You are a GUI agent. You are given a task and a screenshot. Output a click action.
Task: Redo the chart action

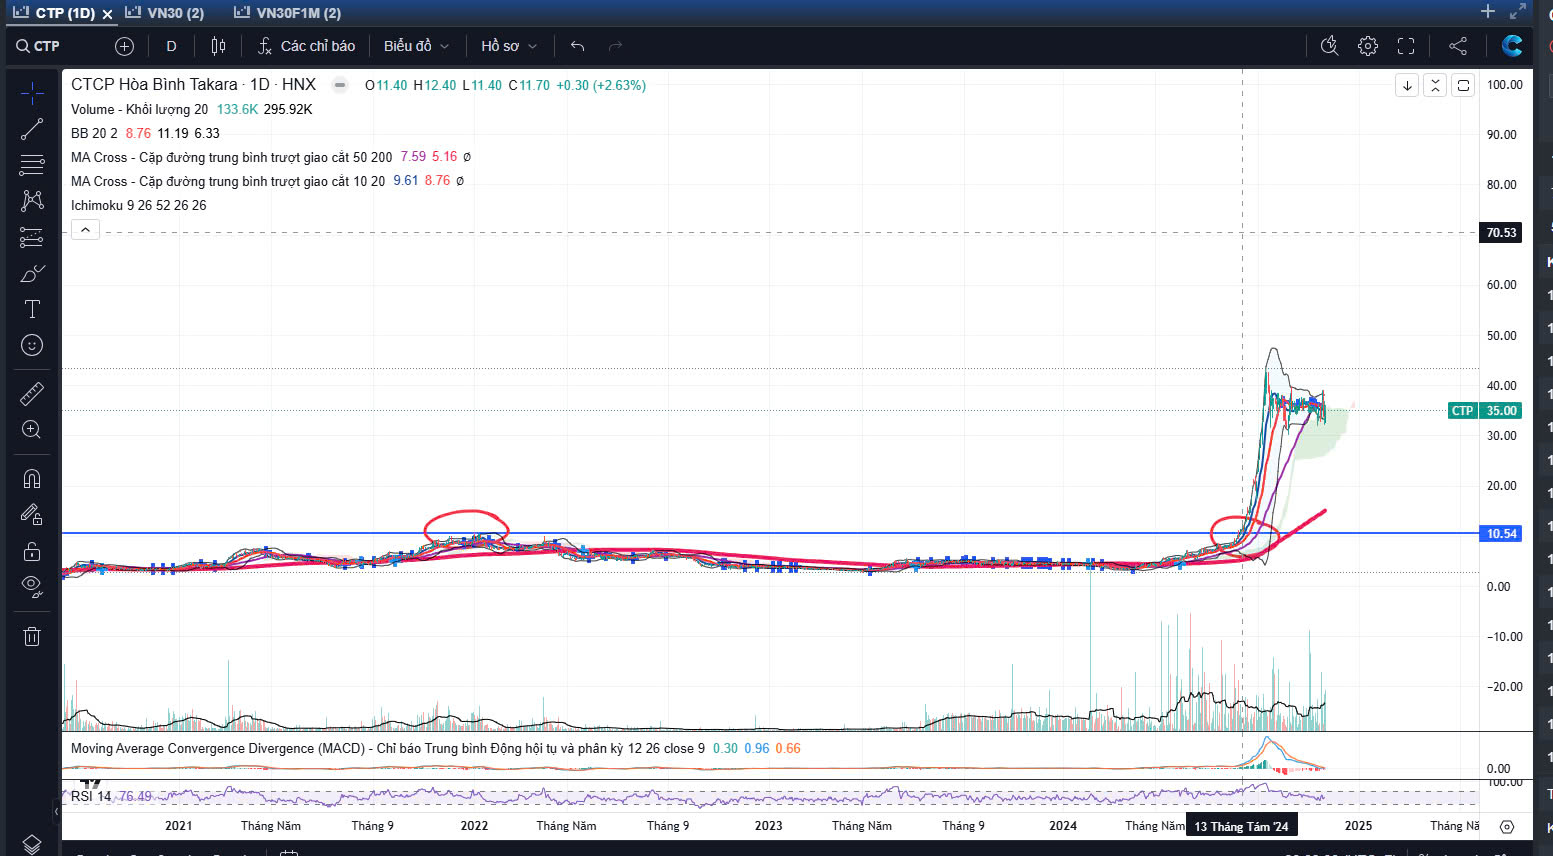[x=615, y=46]
